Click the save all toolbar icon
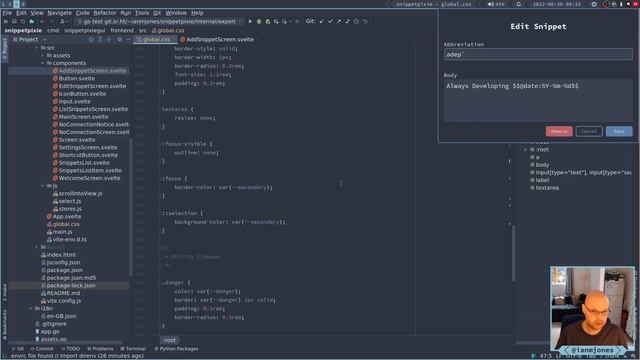 [14, 21]
